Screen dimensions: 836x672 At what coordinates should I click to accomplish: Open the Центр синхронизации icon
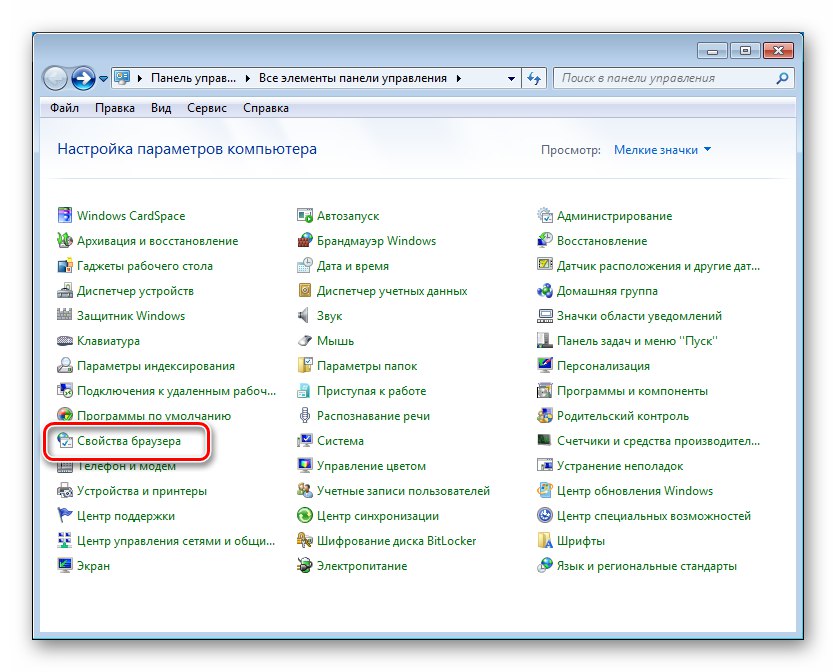pyautogui.click(x=304, y=515)
